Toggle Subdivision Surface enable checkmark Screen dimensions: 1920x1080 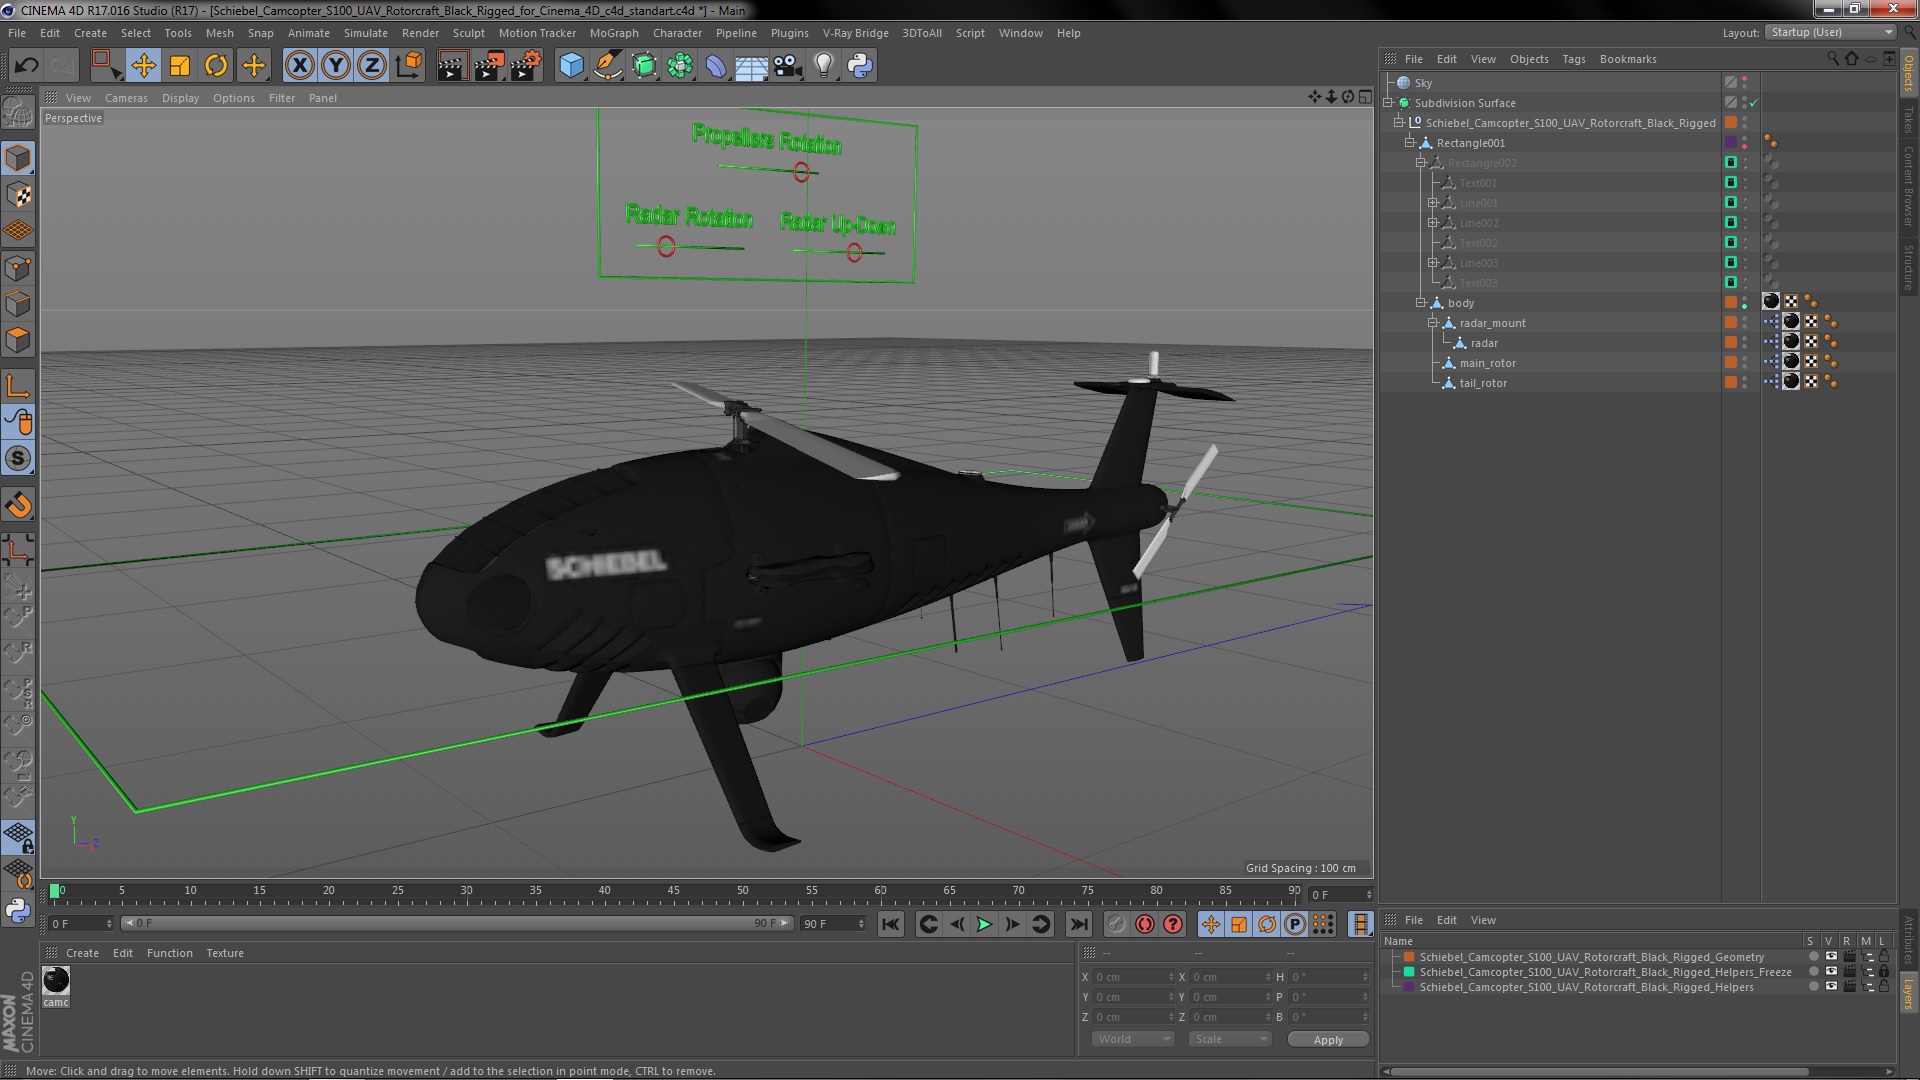coord(1753,103)
